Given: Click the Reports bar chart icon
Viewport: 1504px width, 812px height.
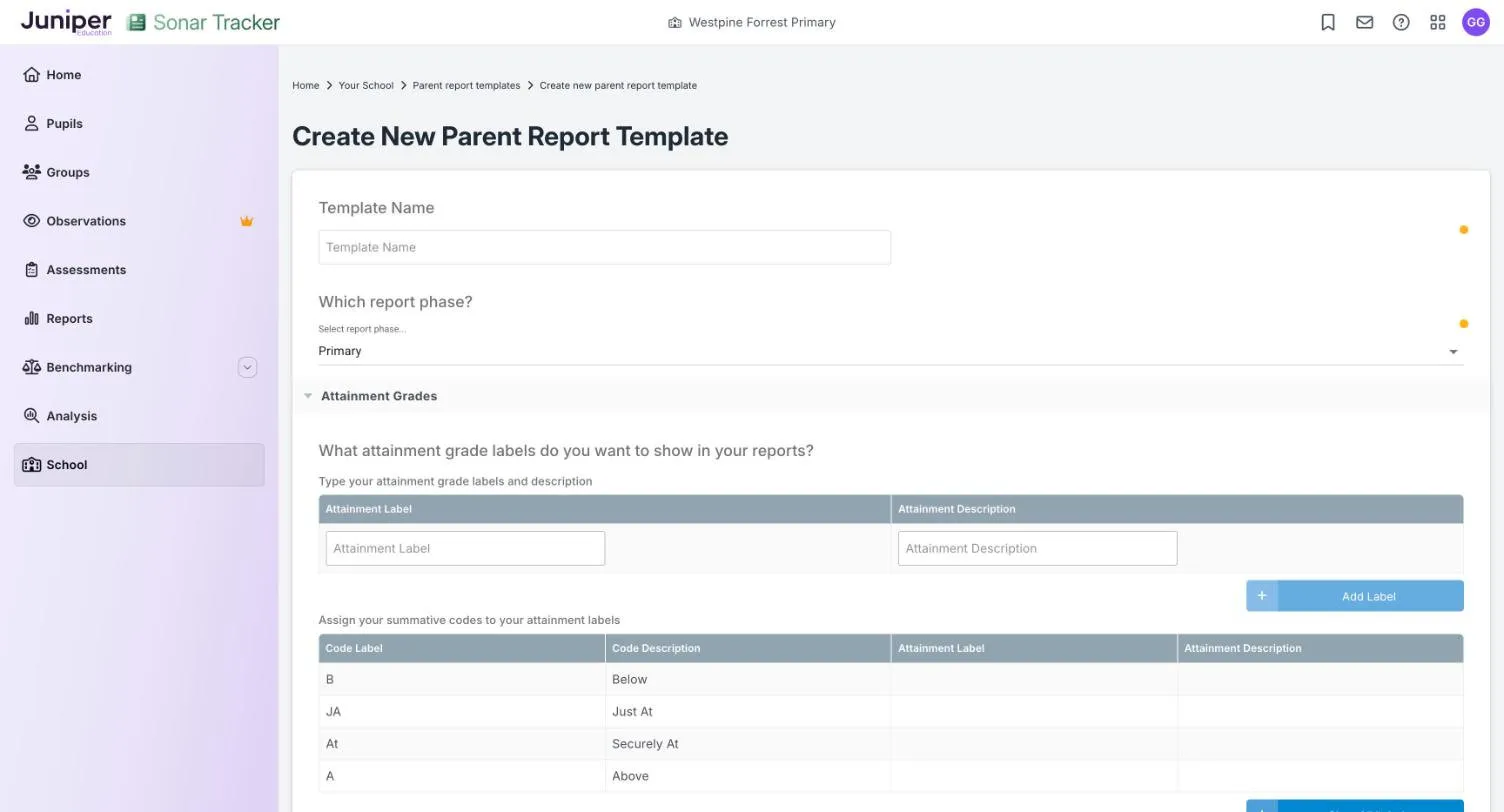Looking at the screenshot, I should point(31,319).
